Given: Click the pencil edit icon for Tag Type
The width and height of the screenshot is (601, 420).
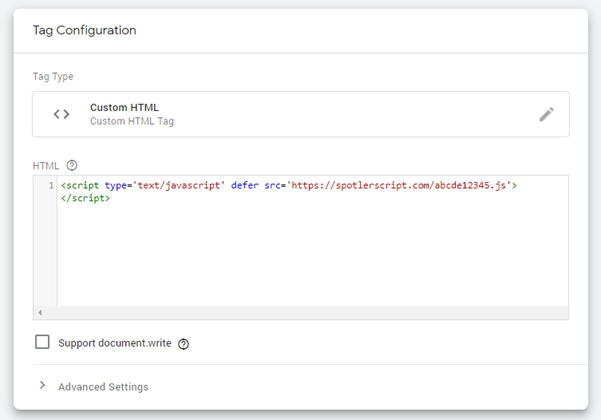Looking at the screenshot, I should click(x=547, y=114).
